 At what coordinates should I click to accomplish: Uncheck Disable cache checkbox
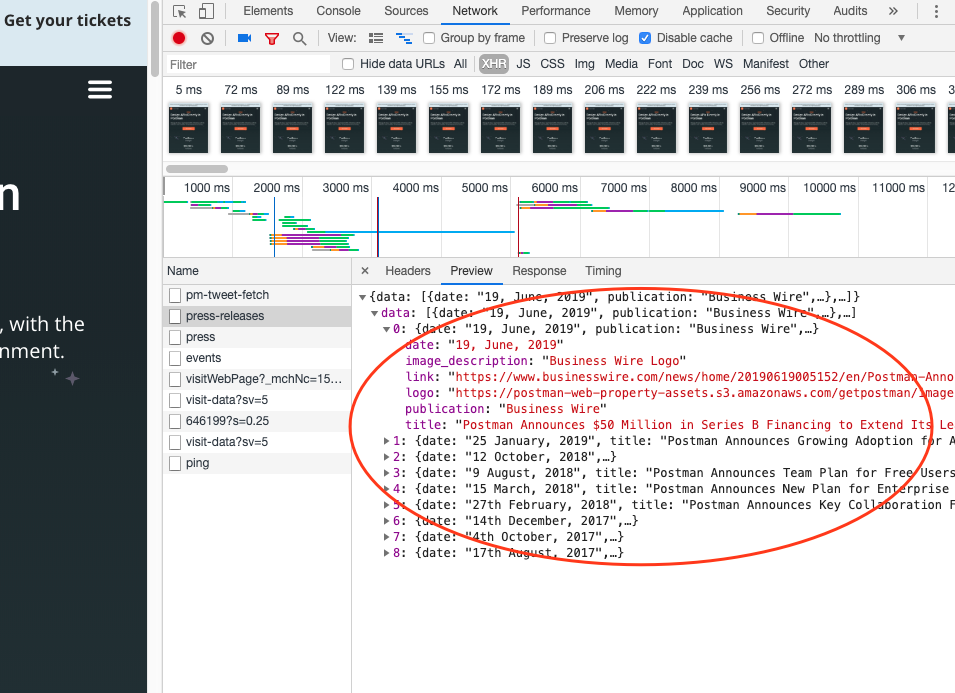645,38
